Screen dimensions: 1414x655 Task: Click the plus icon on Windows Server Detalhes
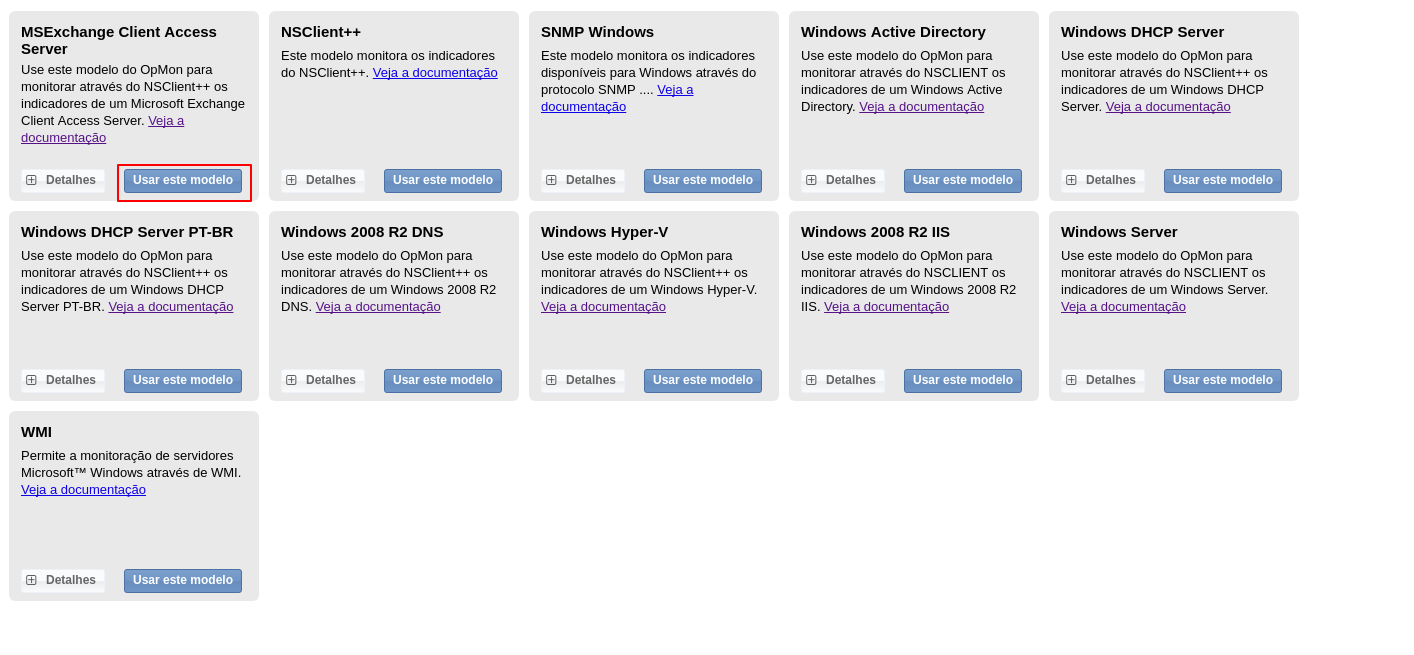coord(1071,380)
